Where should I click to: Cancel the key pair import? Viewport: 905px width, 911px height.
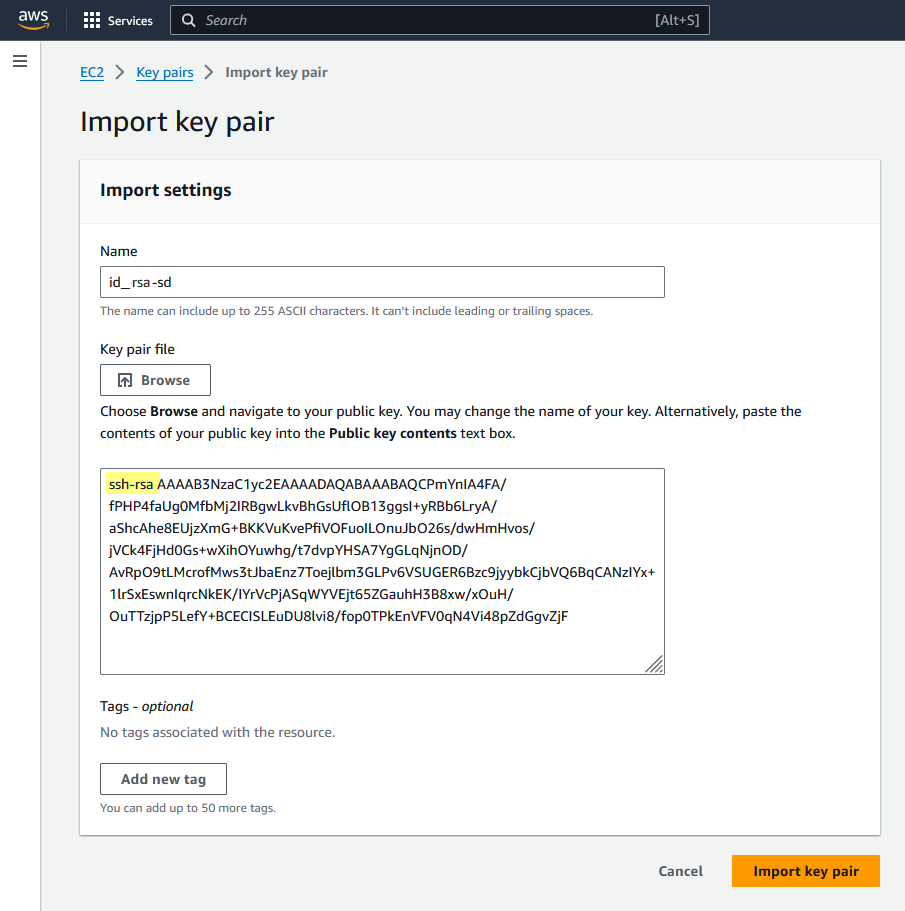[x=680, y=871]
